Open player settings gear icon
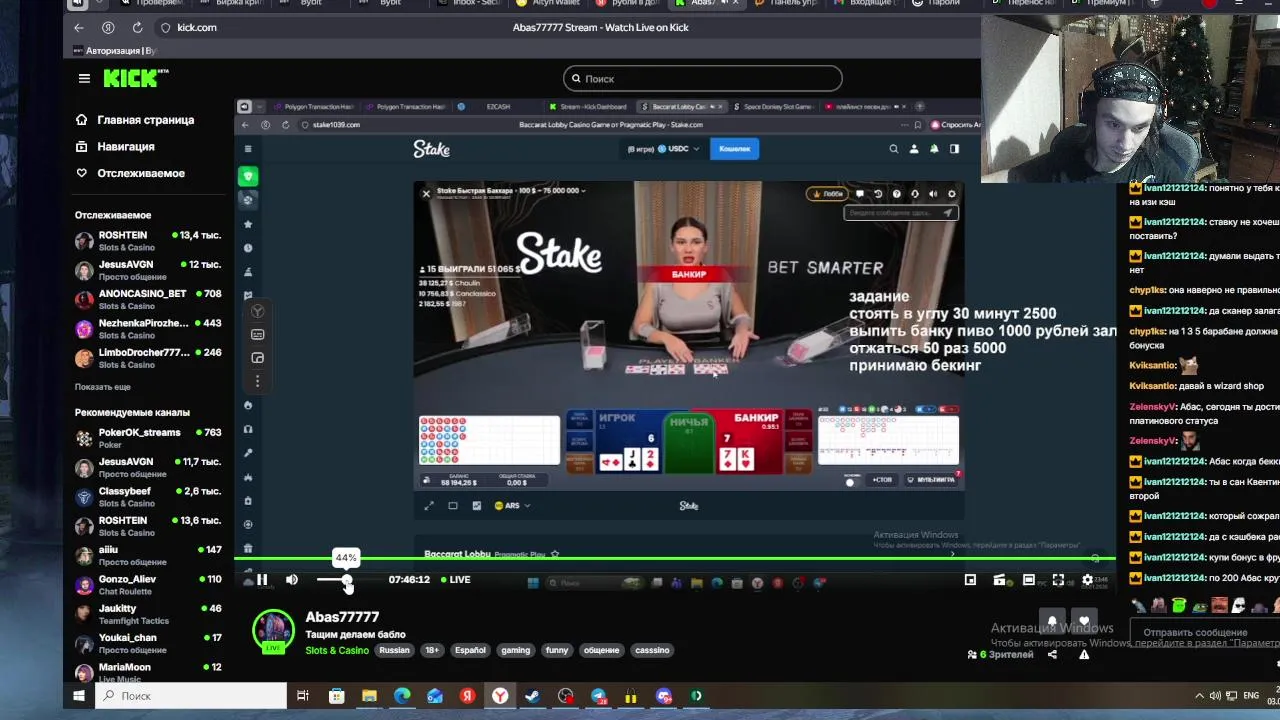Screen dimensions: 1280x720 click(1088, 580)
